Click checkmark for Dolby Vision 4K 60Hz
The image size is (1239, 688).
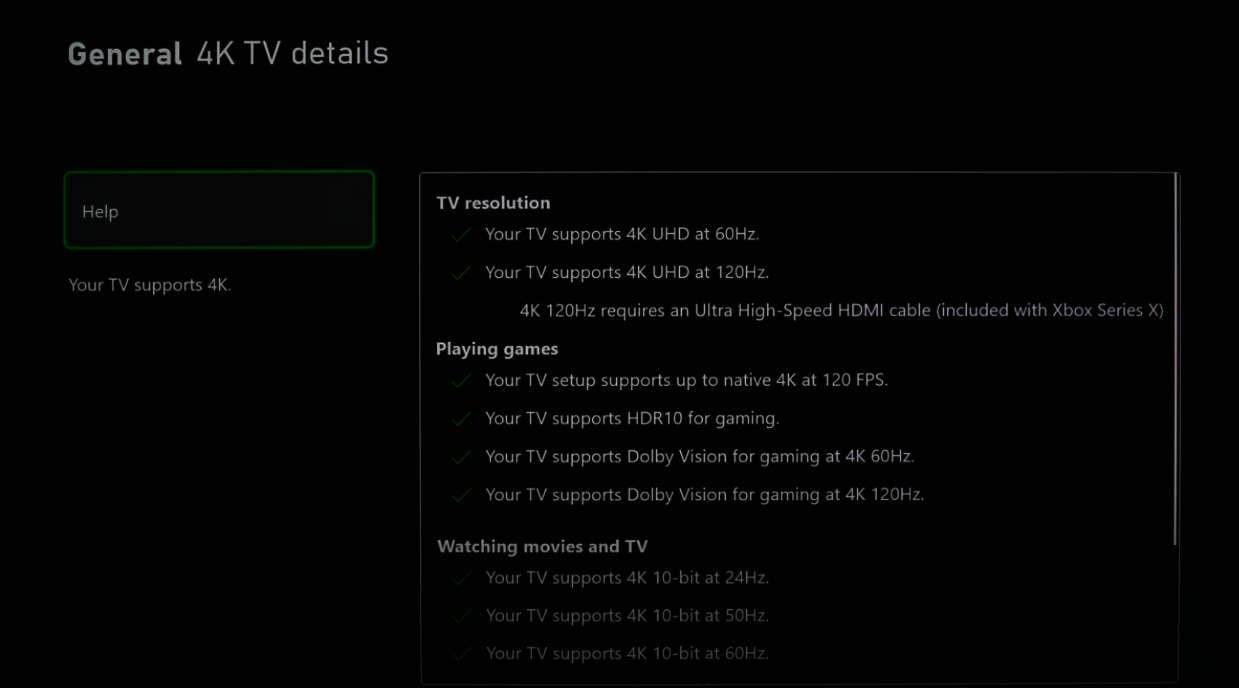pos(461,457)
